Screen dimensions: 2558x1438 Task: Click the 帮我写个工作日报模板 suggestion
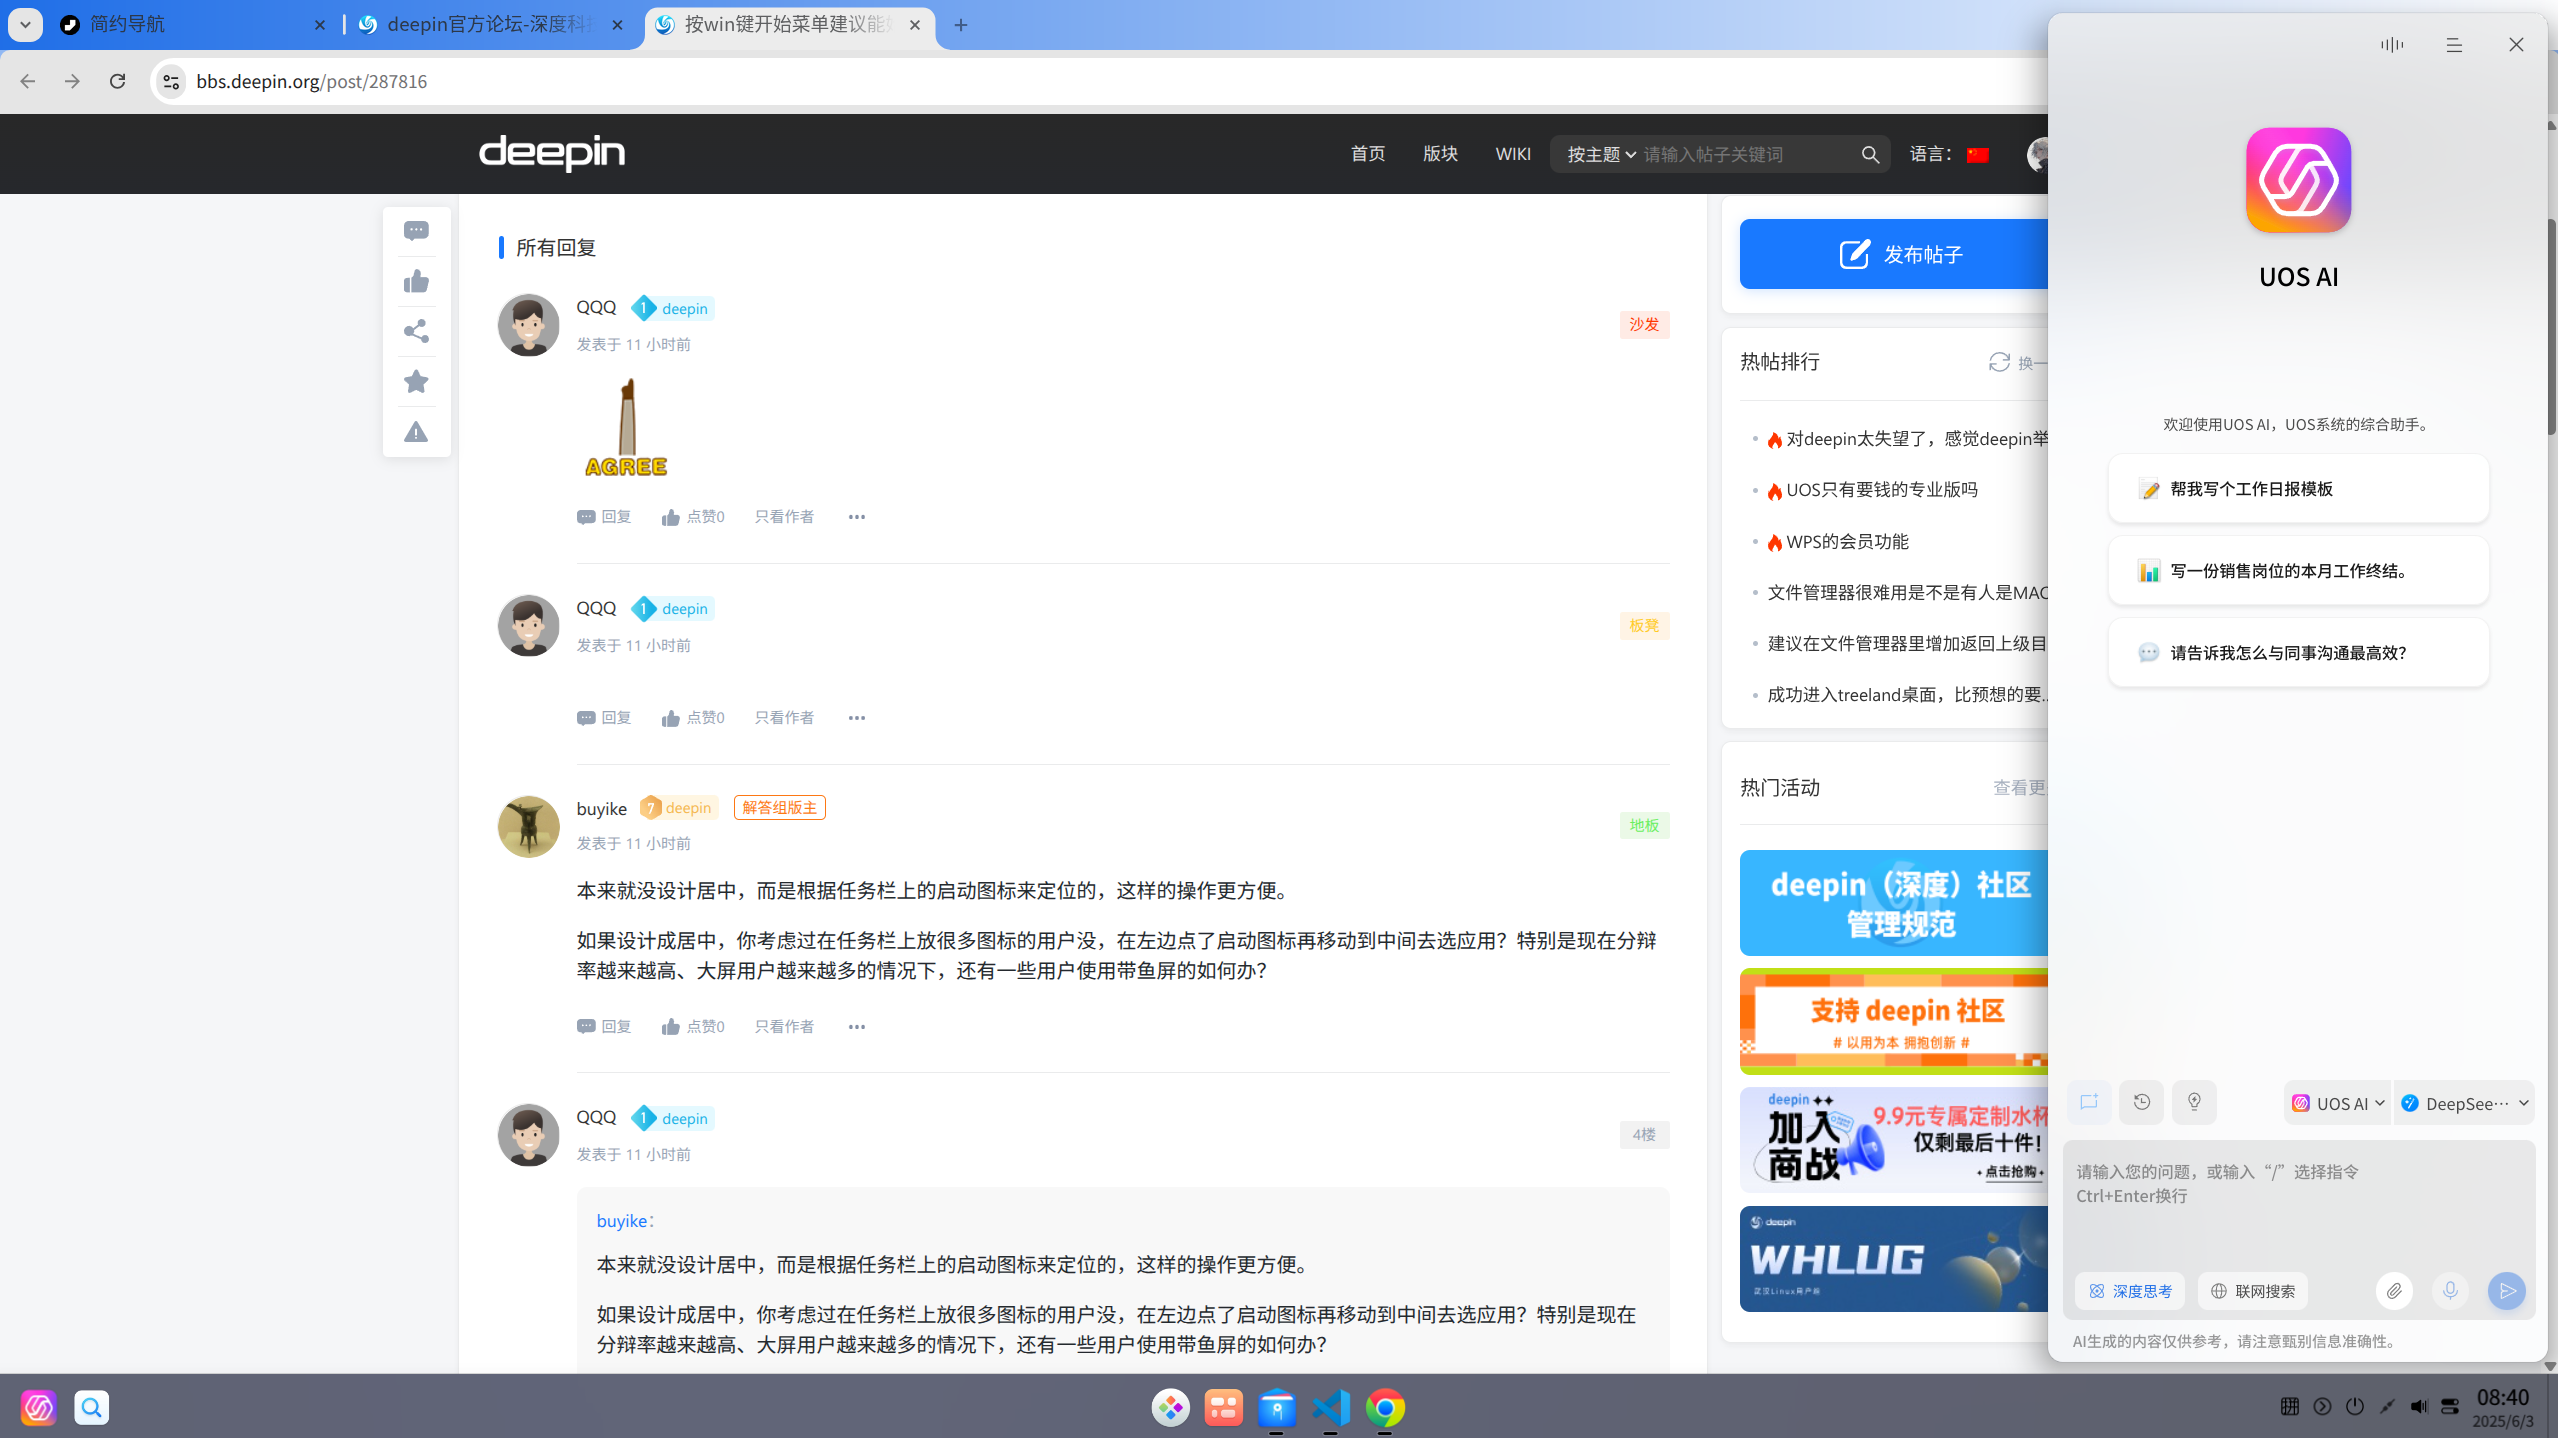[2298, 489]
